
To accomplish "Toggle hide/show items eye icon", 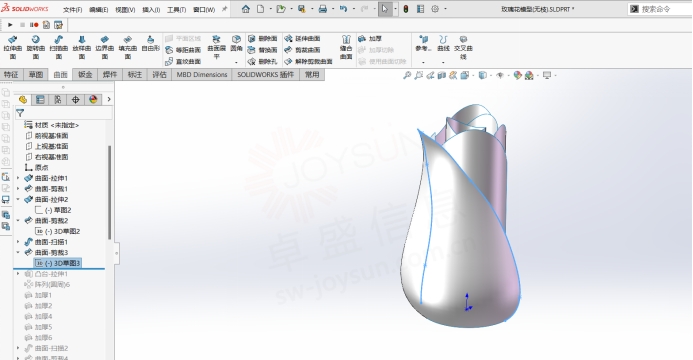I will (500, 76).
